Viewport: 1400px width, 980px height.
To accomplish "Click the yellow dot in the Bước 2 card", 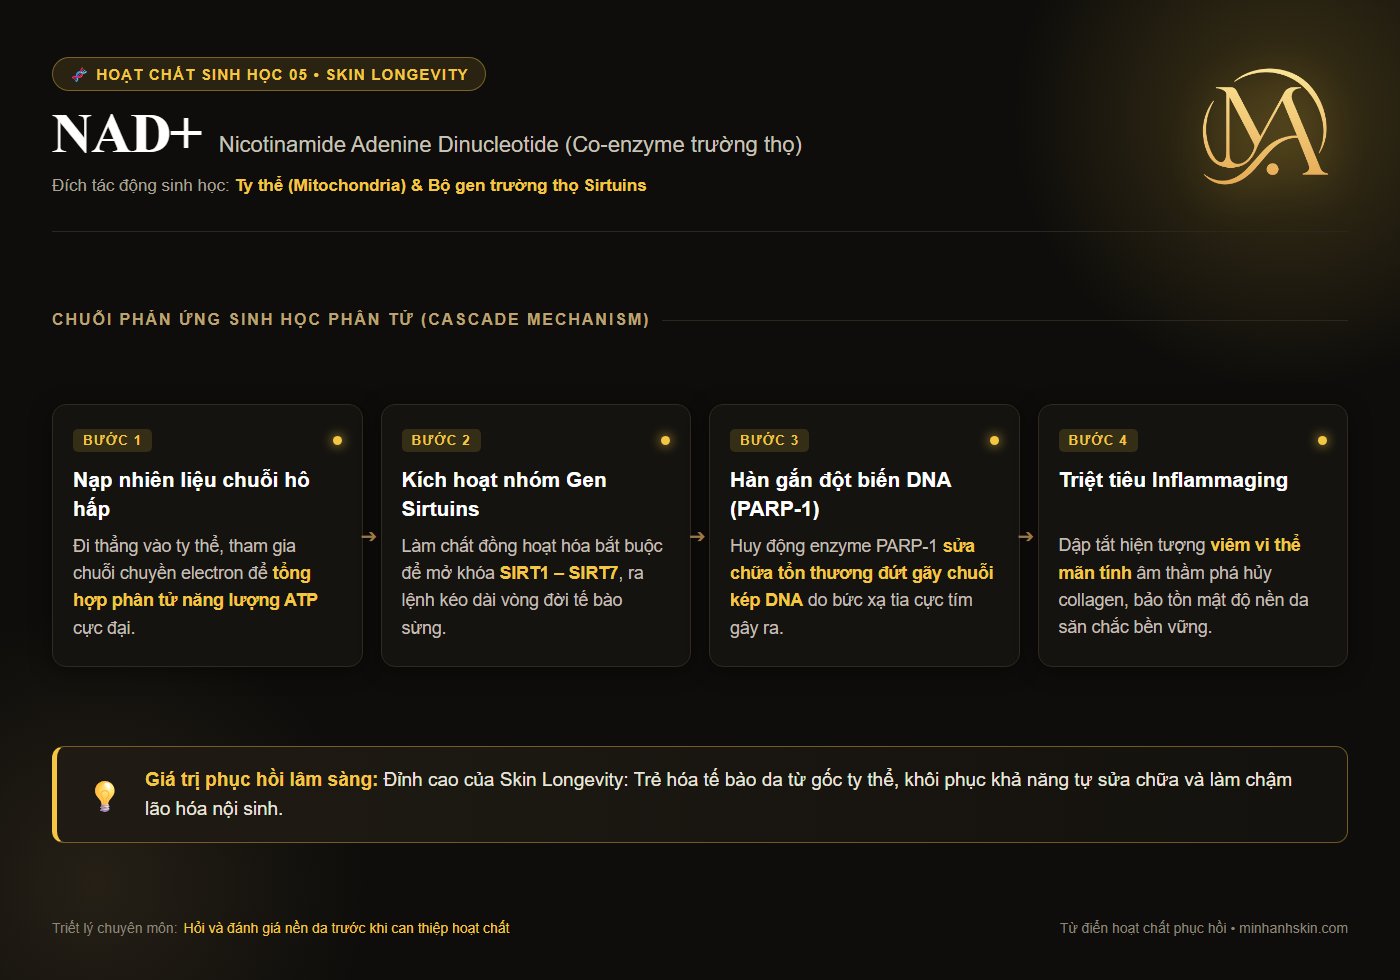I will (665, 440).
